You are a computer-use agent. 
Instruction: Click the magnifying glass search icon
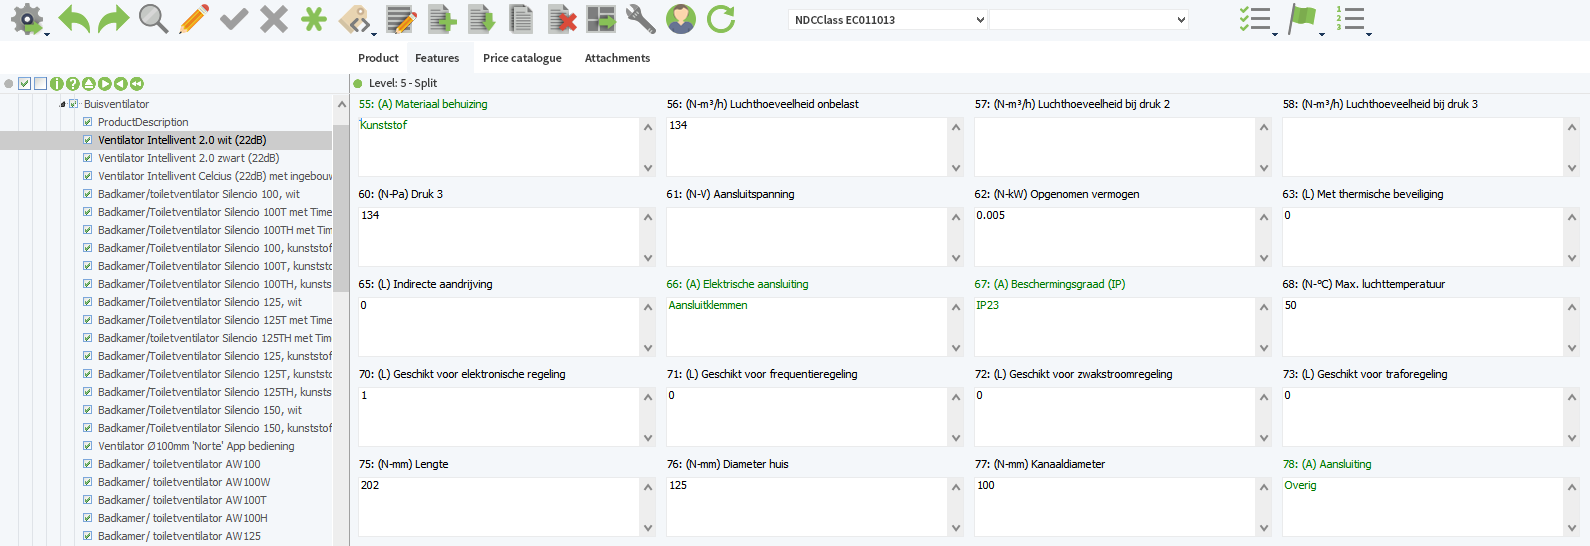(x=153, y=19)
